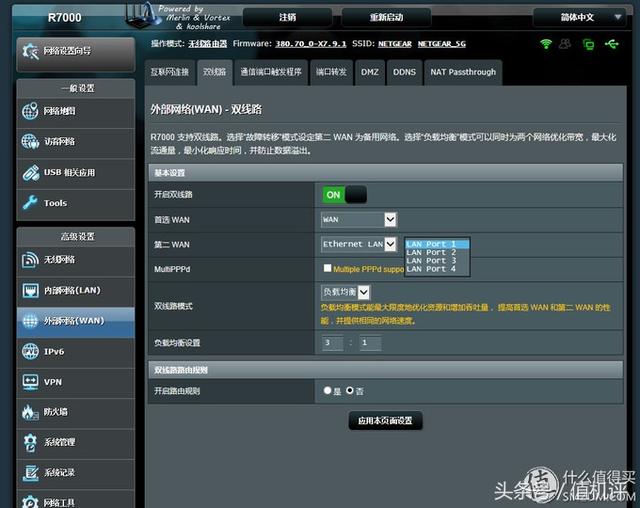This screenshot has height=508, width=640.
Task: Select '否' for enabling routing rules
Action: pos(350,390)
